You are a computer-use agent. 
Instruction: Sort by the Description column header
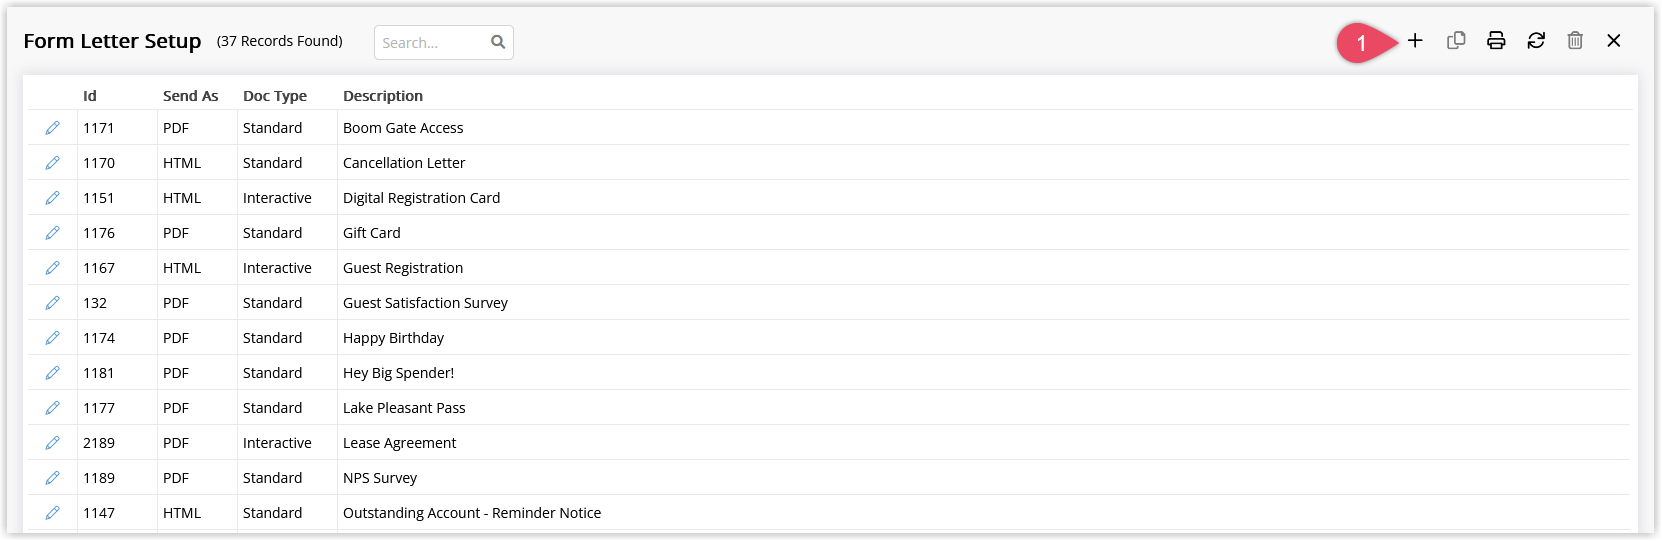[x=383, y=96]
